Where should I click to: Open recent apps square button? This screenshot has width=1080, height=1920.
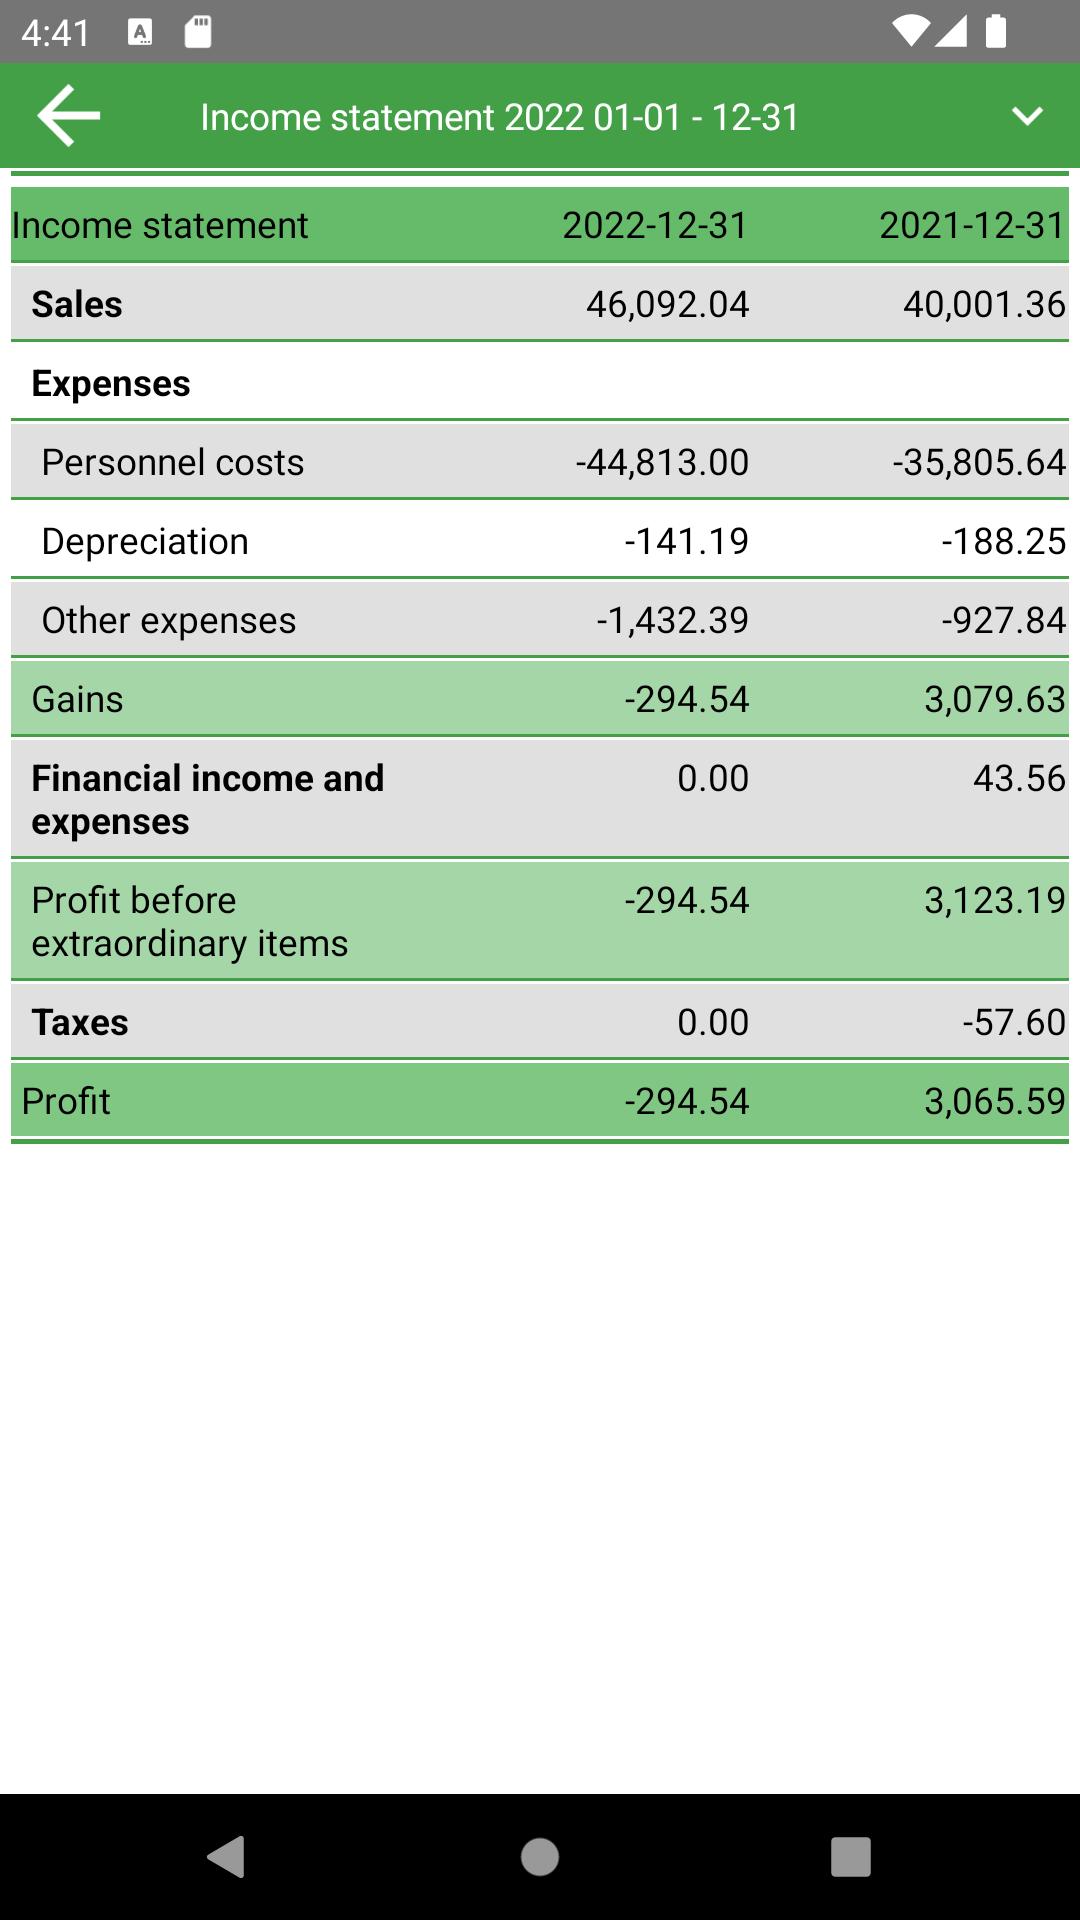(x=850, y=1857)
